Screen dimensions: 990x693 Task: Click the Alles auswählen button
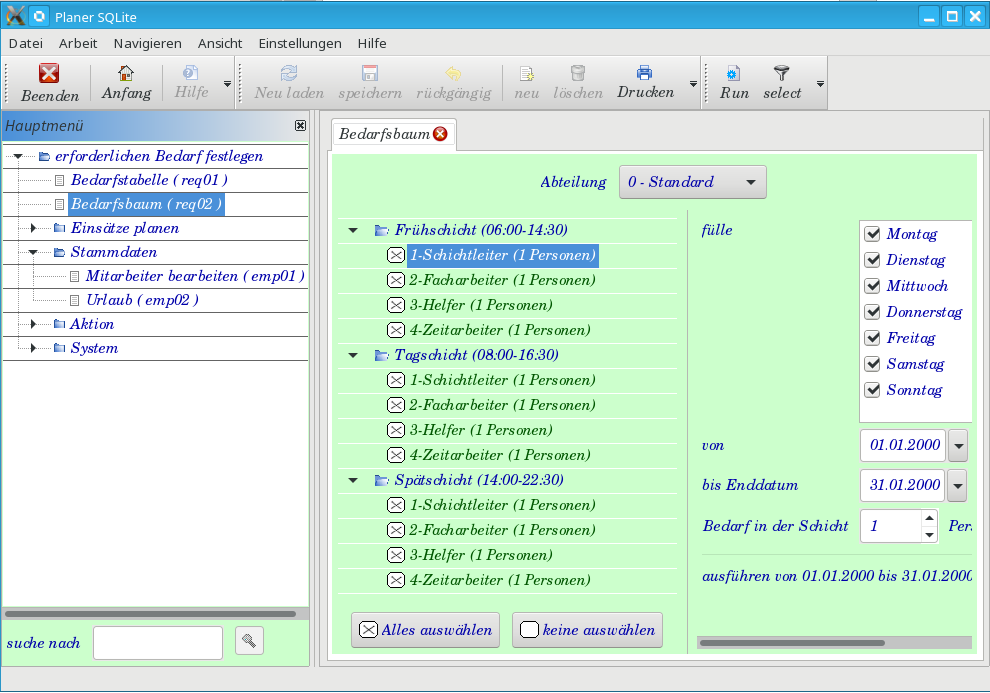pos(426,630)
